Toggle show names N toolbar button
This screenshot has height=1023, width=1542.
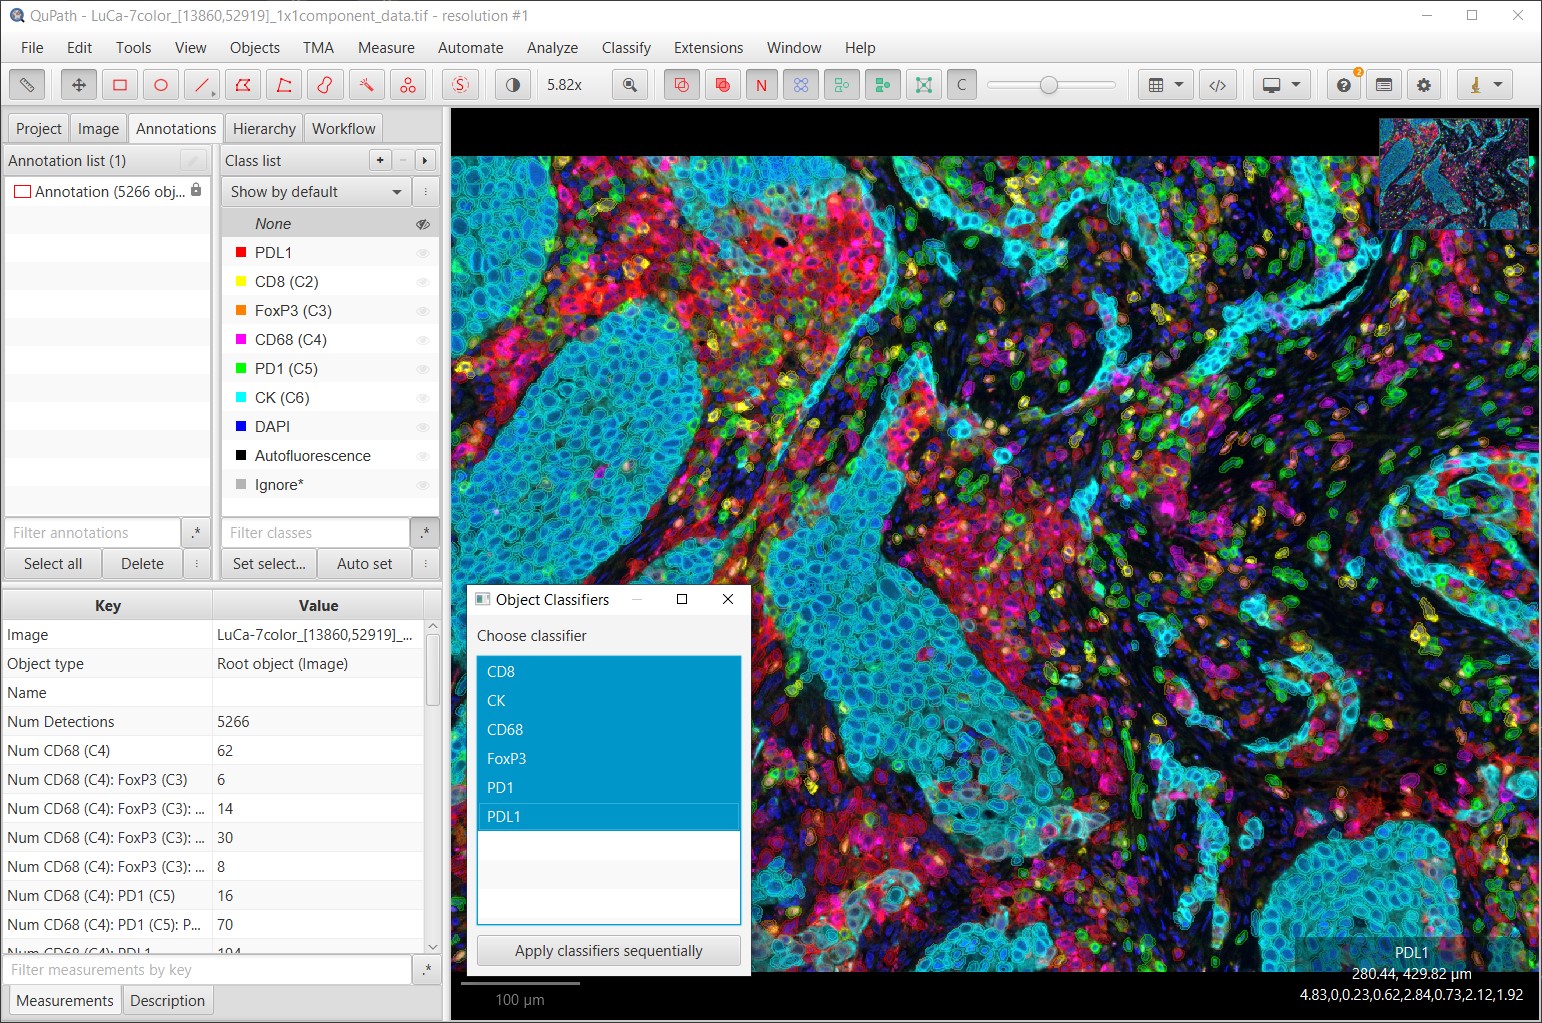[761, 85]
